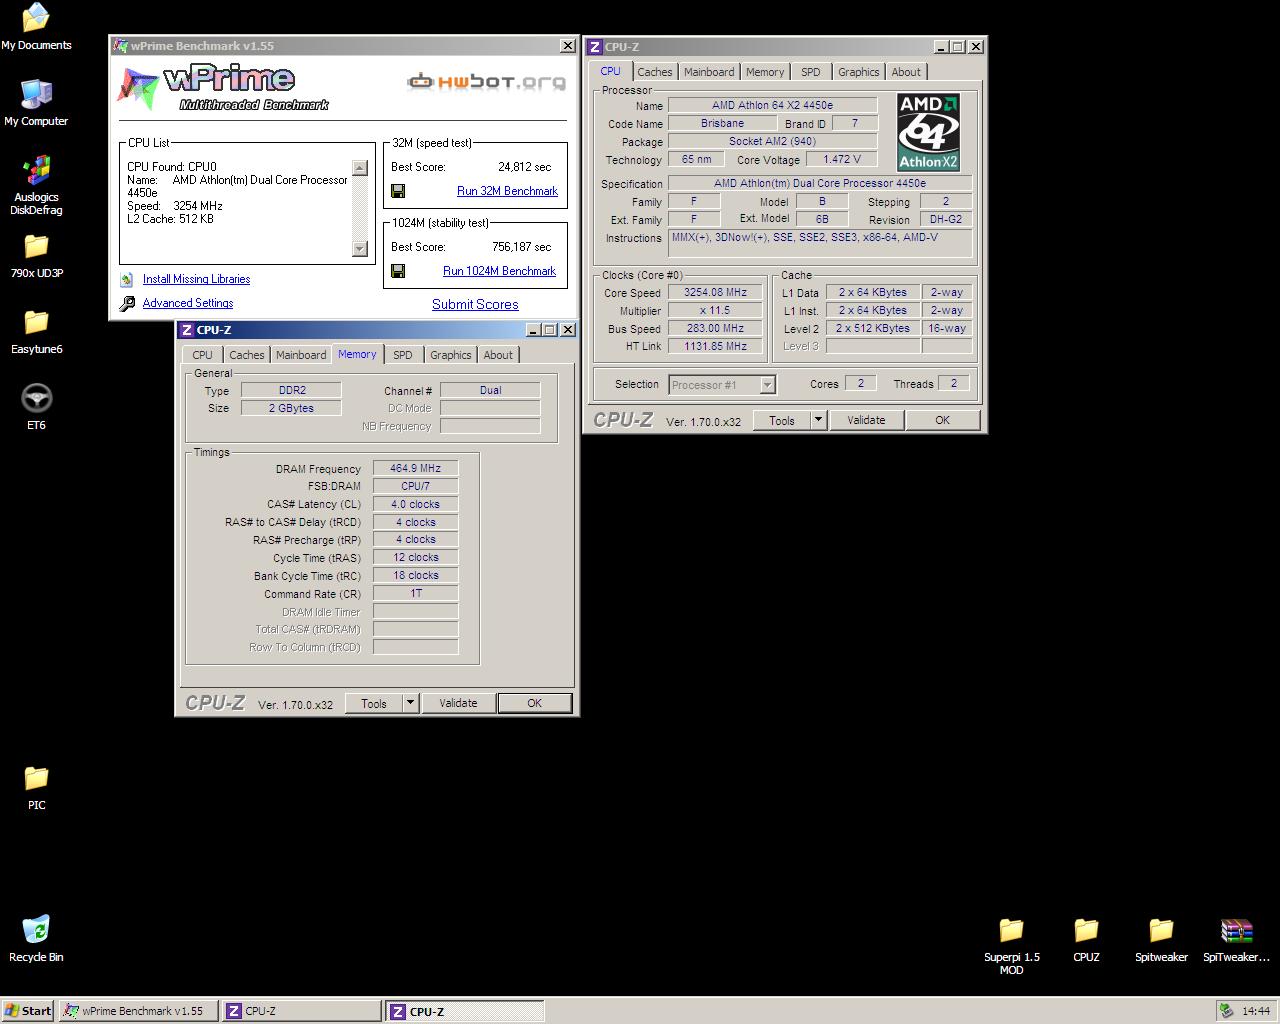Open About tab in processor CPU-Z window
This screenshot has width=1280, height=1024.
(906, 72)
